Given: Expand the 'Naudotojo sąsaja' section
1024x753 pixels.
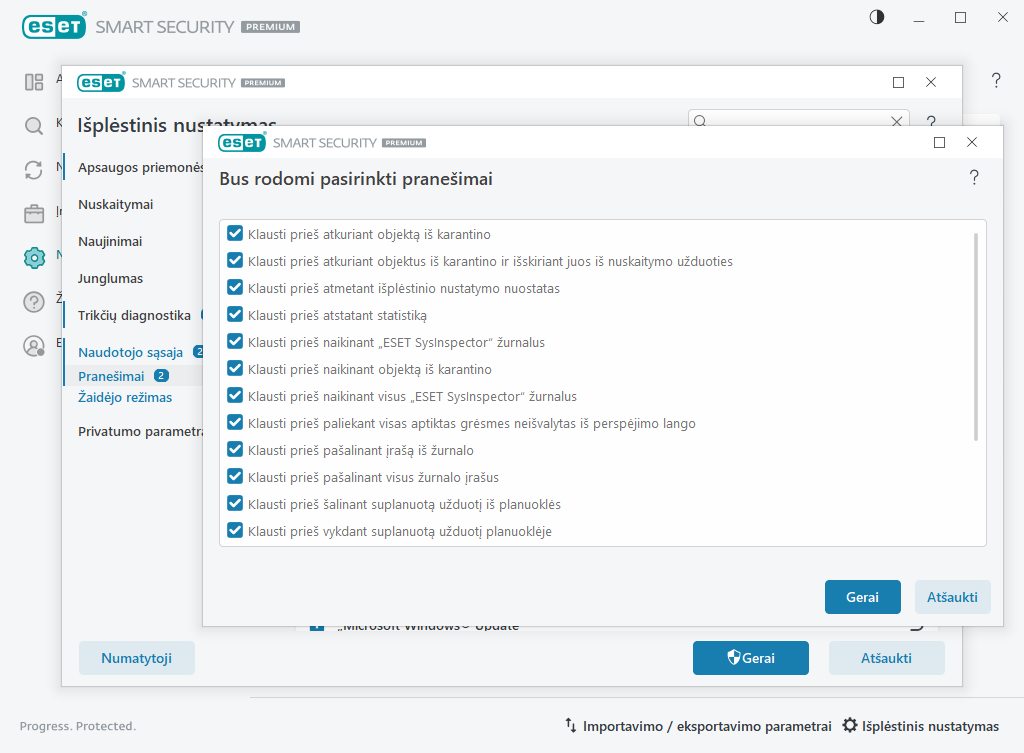Looking at the screenshot, I should (130, 352).
